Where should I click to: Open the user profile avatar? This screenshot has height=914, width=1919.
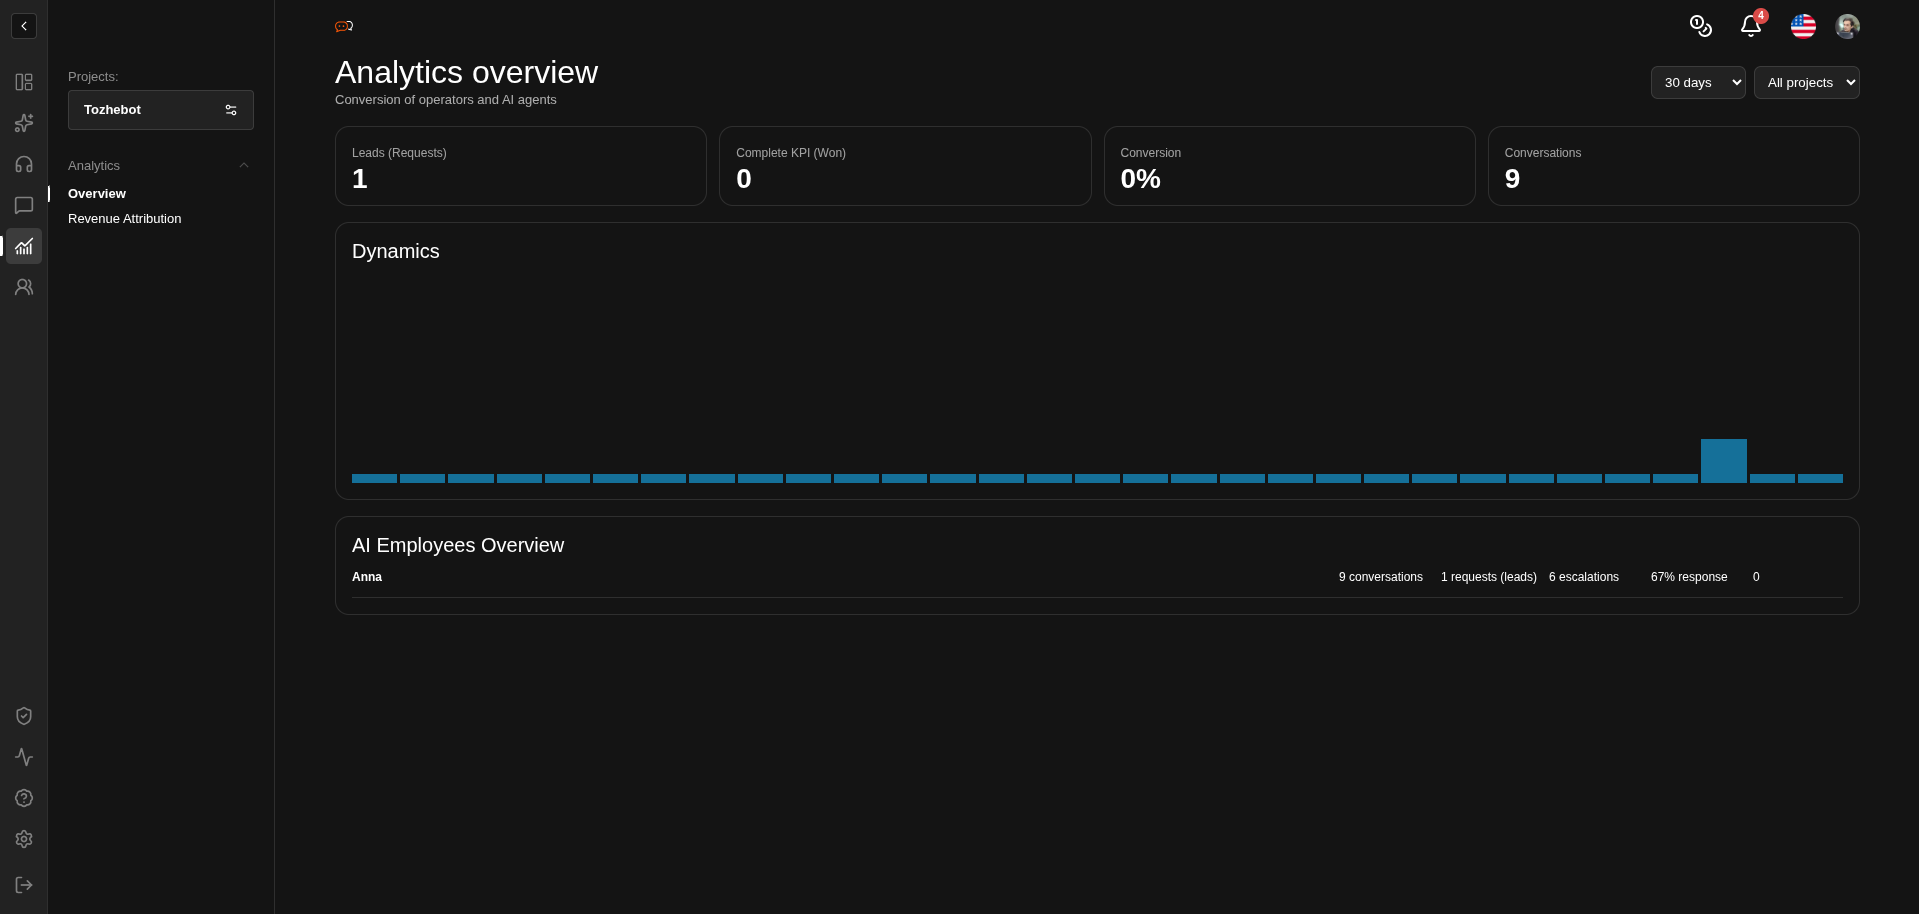(1847, 26)
